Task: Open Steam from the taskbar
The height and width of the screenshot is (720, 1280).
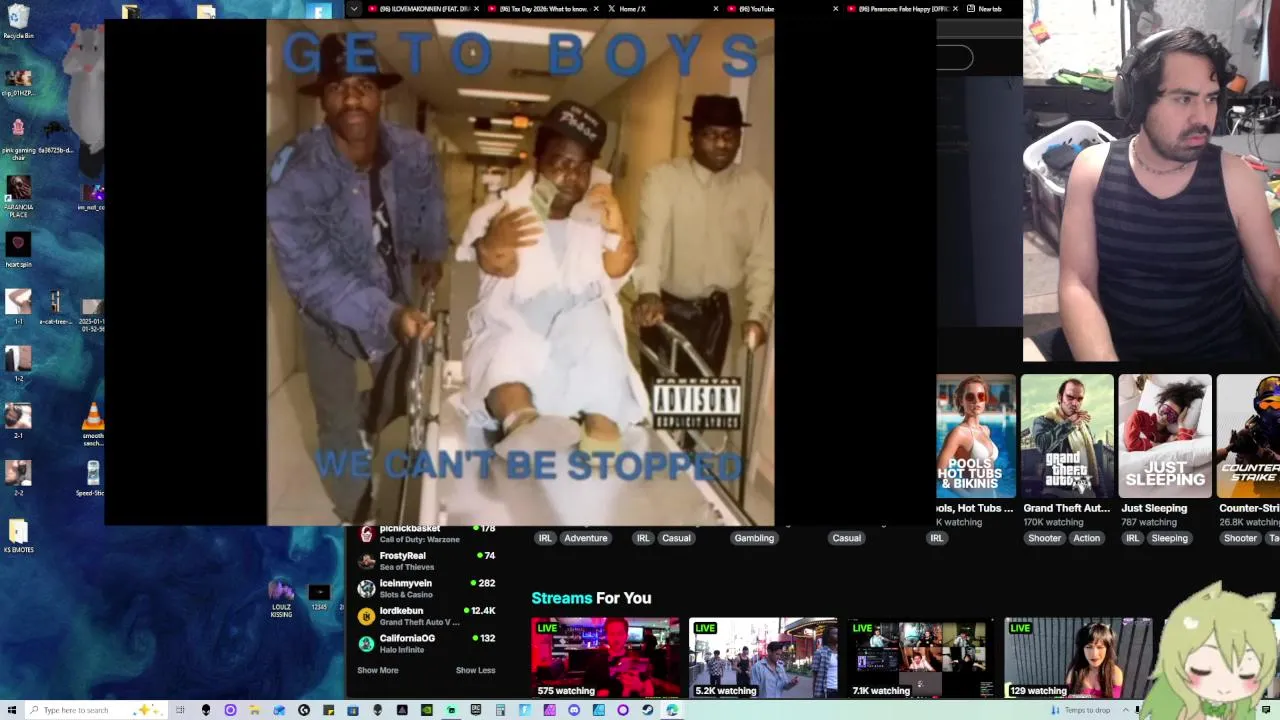Action: 647,710
